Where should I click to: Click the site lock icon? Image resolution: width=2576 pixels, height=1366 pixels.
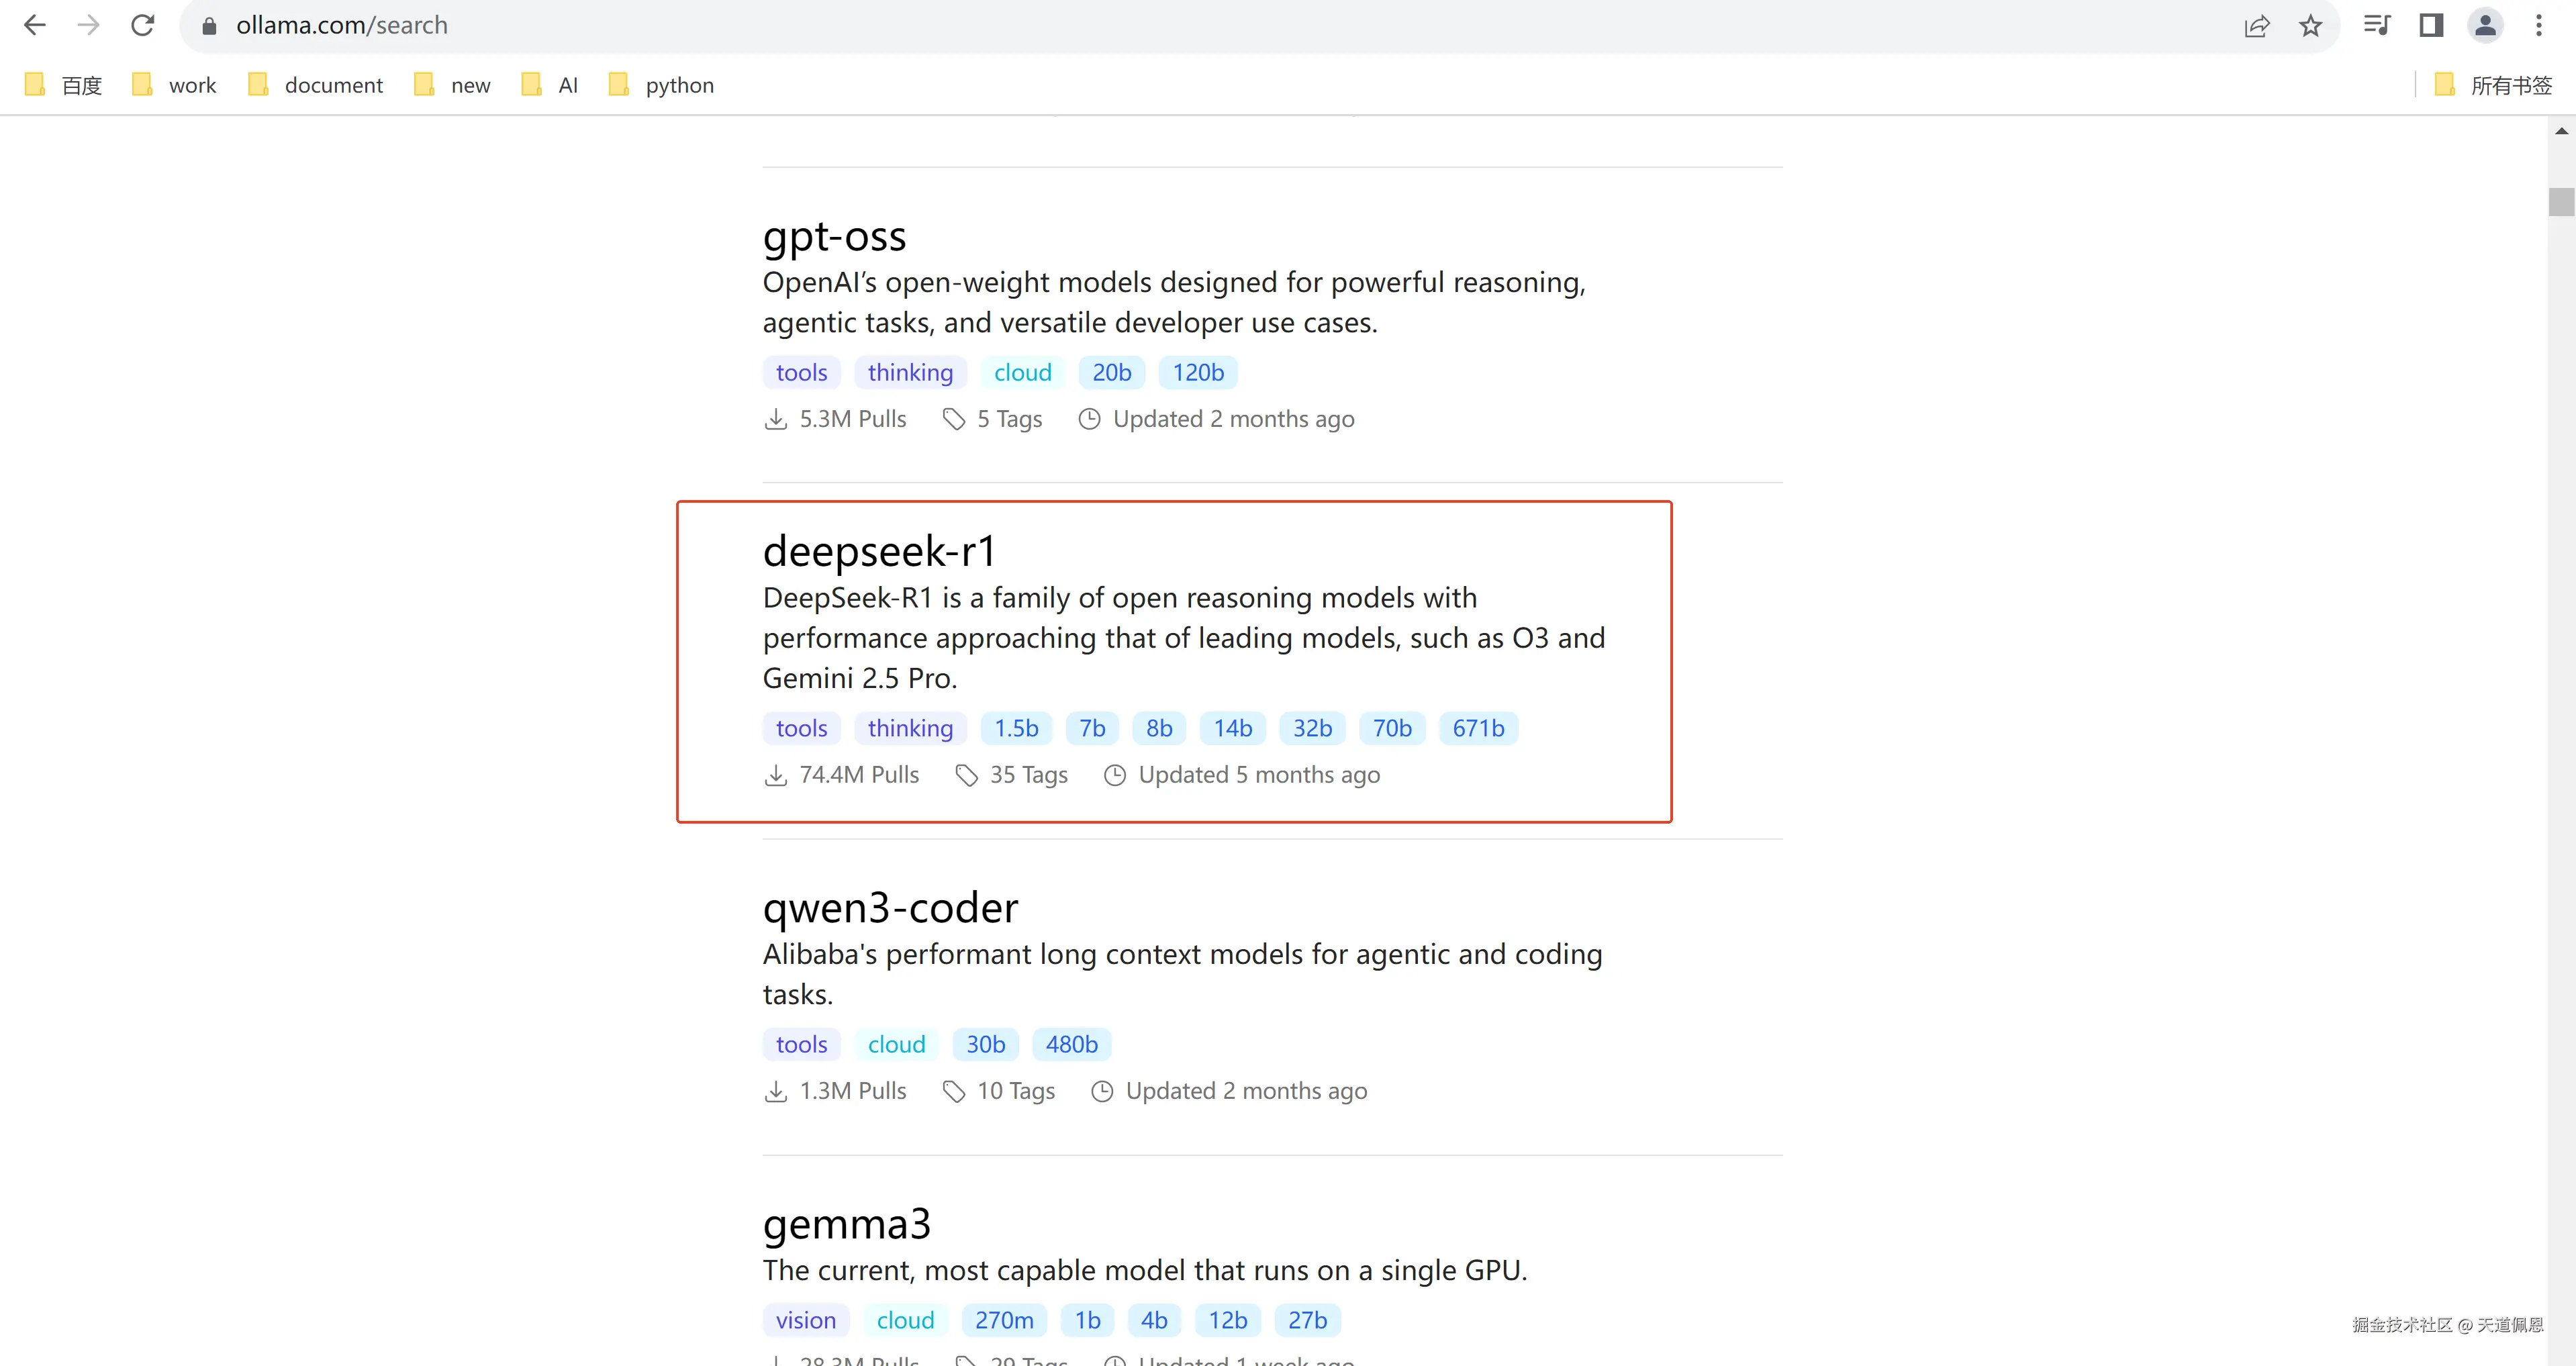(x=209, y=26)
